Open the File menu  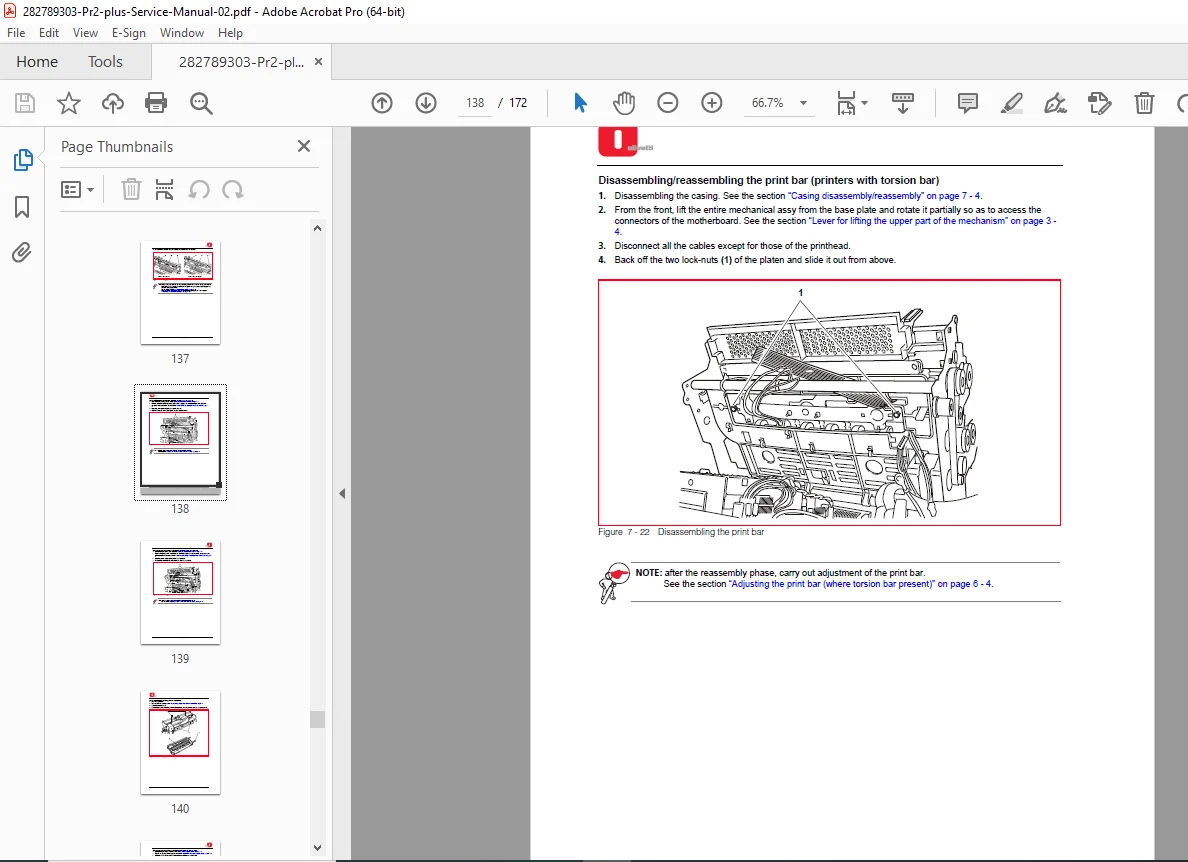click(x=16, y=33)
